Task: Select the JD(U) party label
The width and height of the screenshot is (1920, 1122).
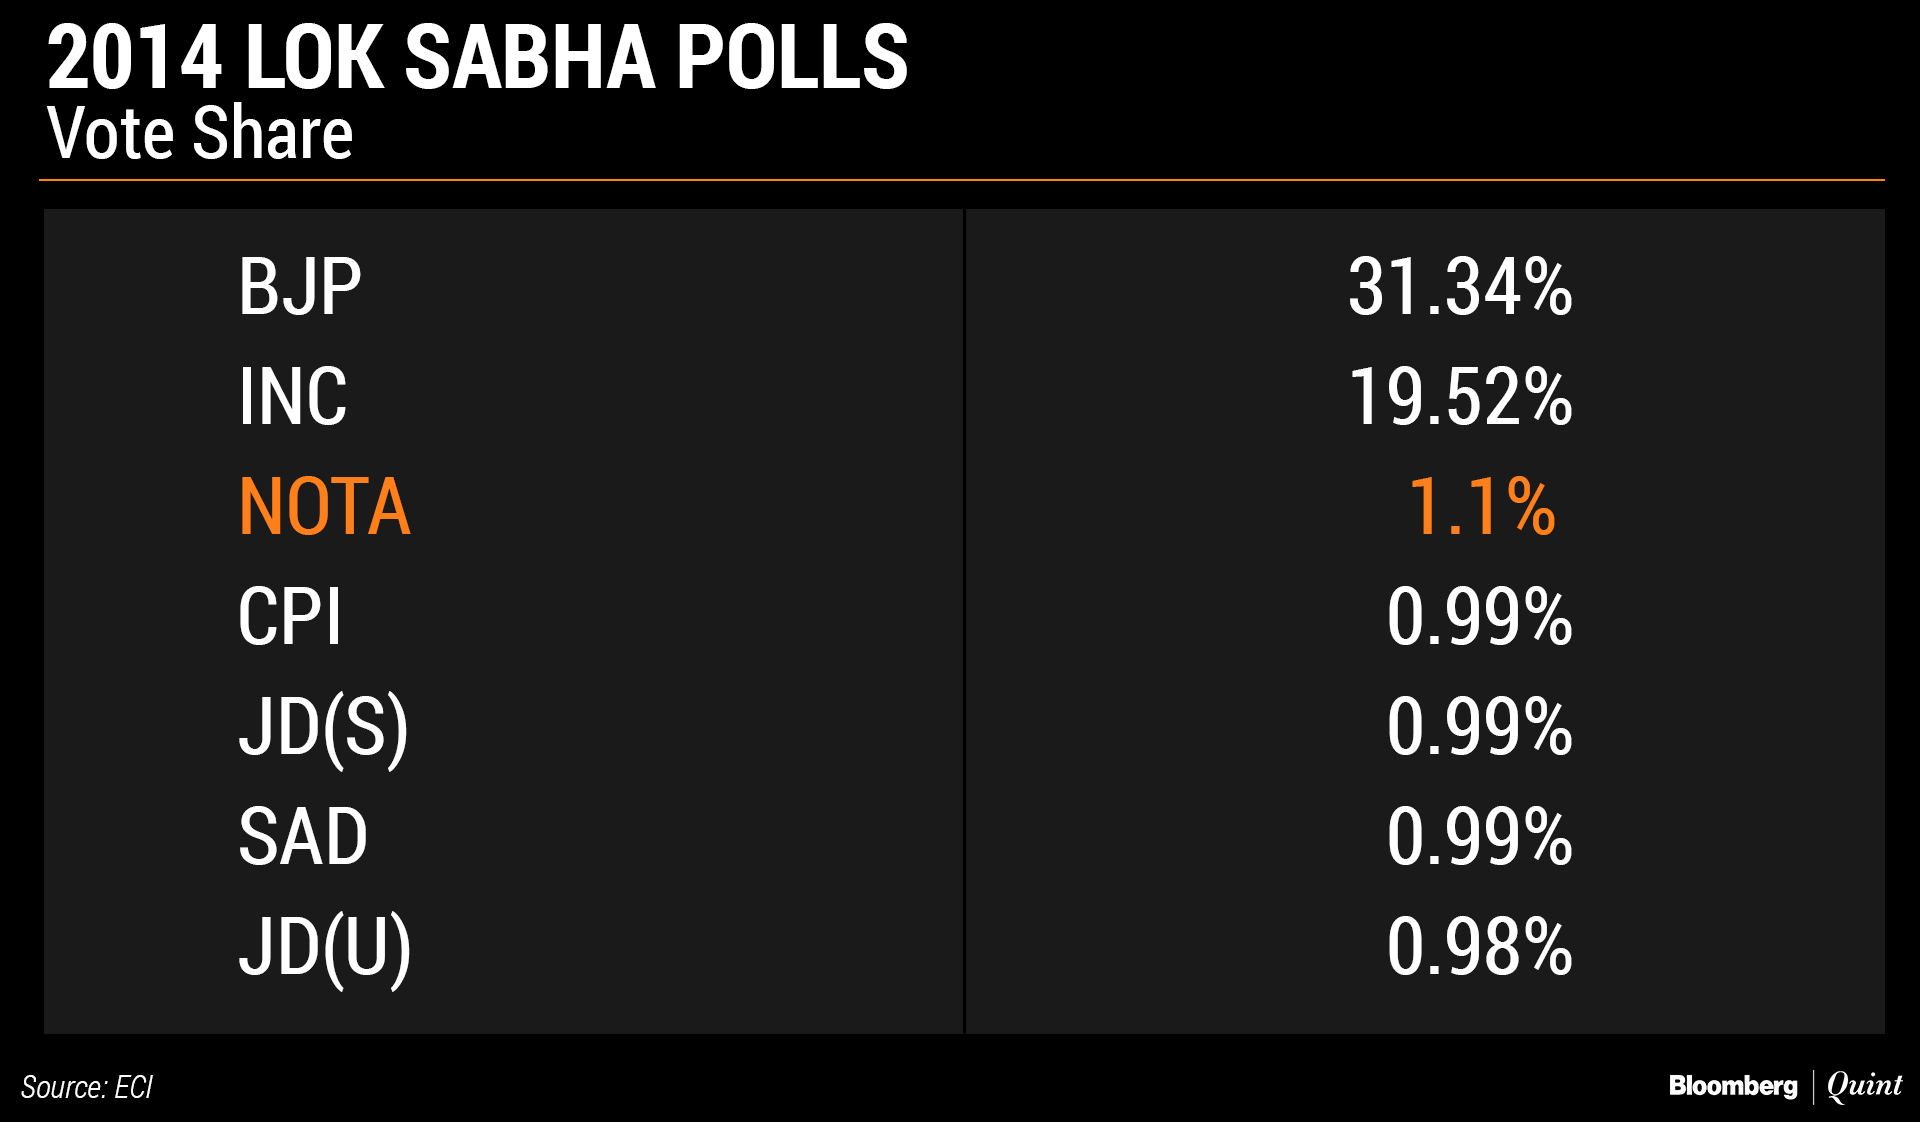Action: point(325,949)
